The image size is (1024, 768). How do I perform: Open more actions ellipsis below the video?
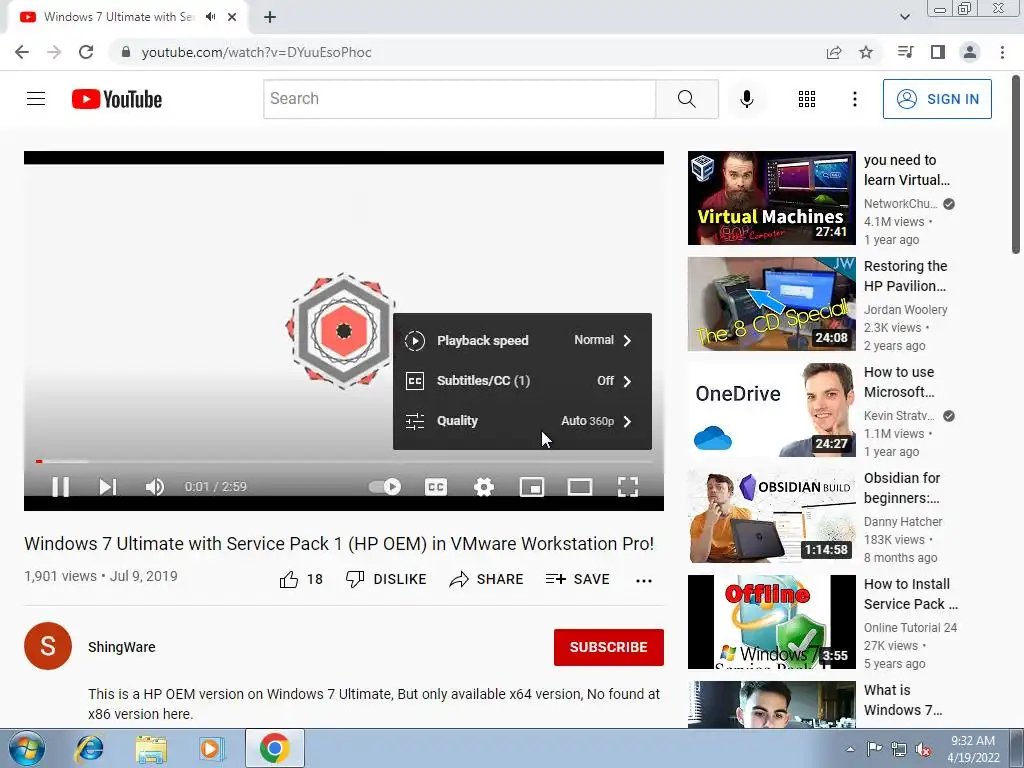click(643, 580)
